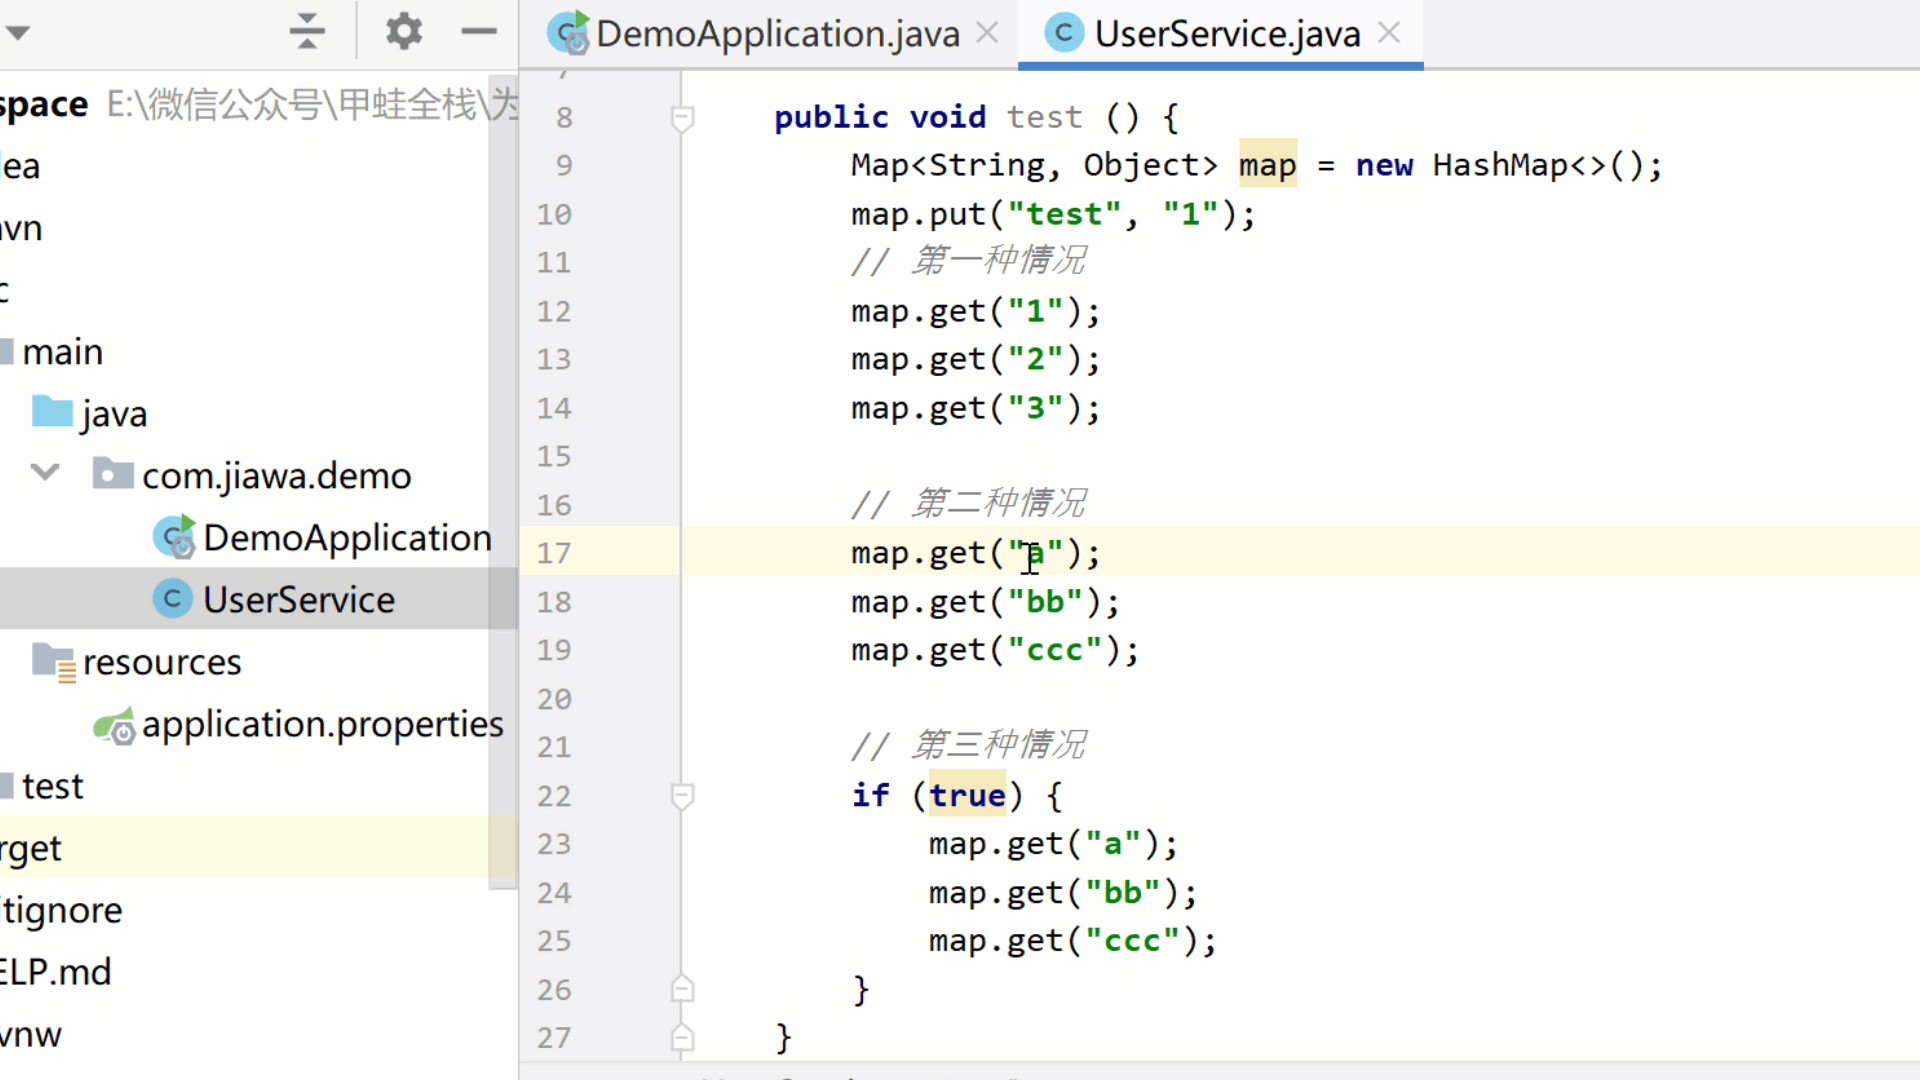
Task: Click the application.properties Spring file icon
Action: 115,726
